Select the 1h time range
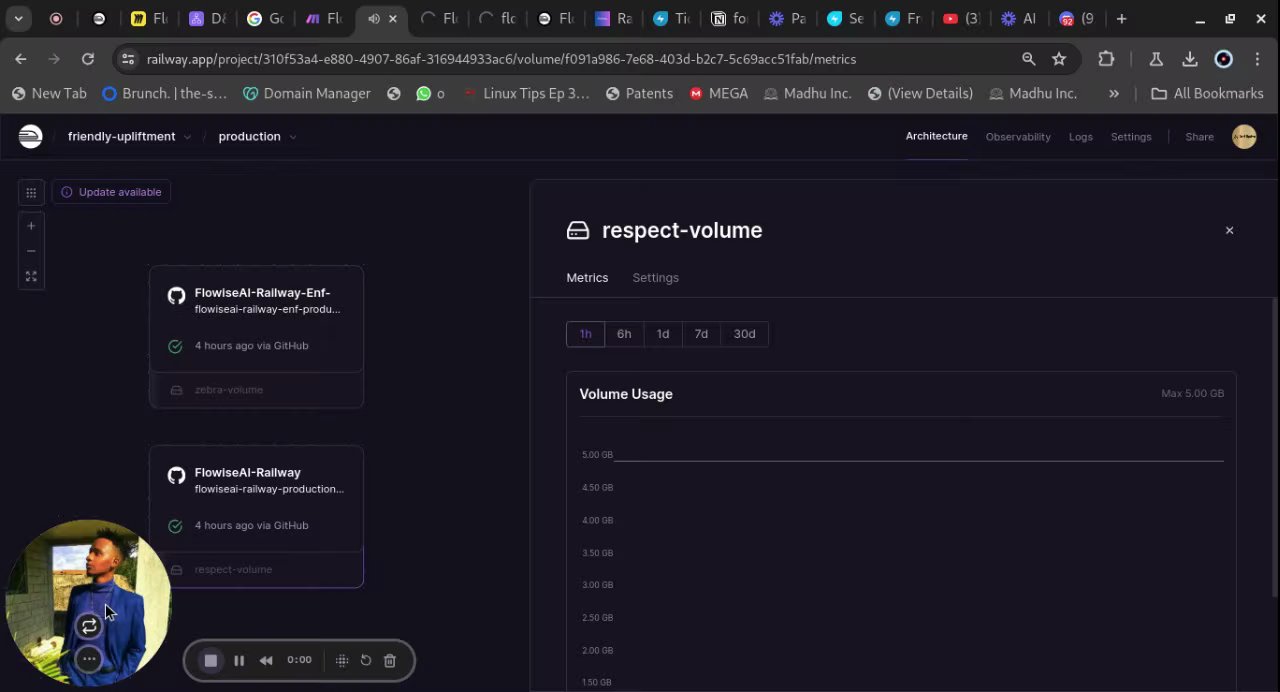 click(585, 334)
